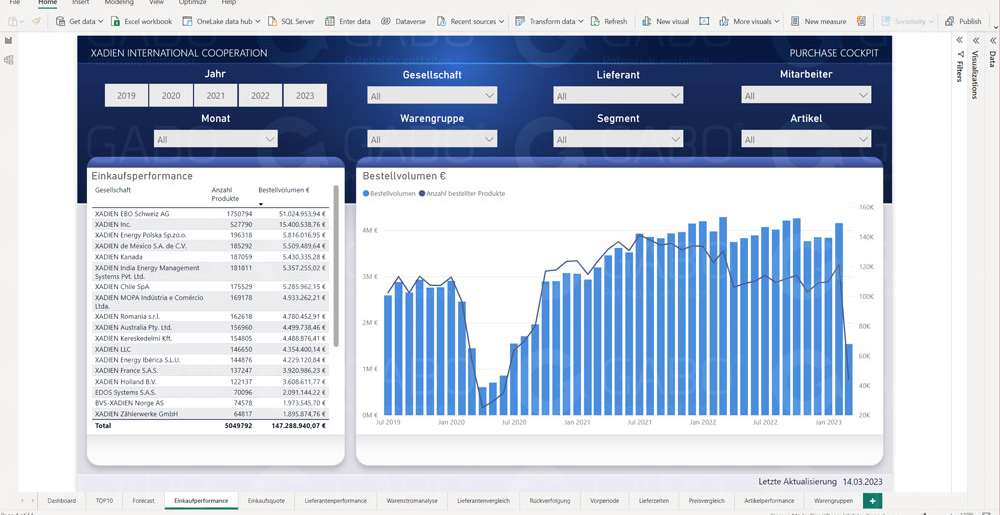Screen dimensions: 1000x515
Task: Open the paste clipboard icon
Action: click(13, 21)
